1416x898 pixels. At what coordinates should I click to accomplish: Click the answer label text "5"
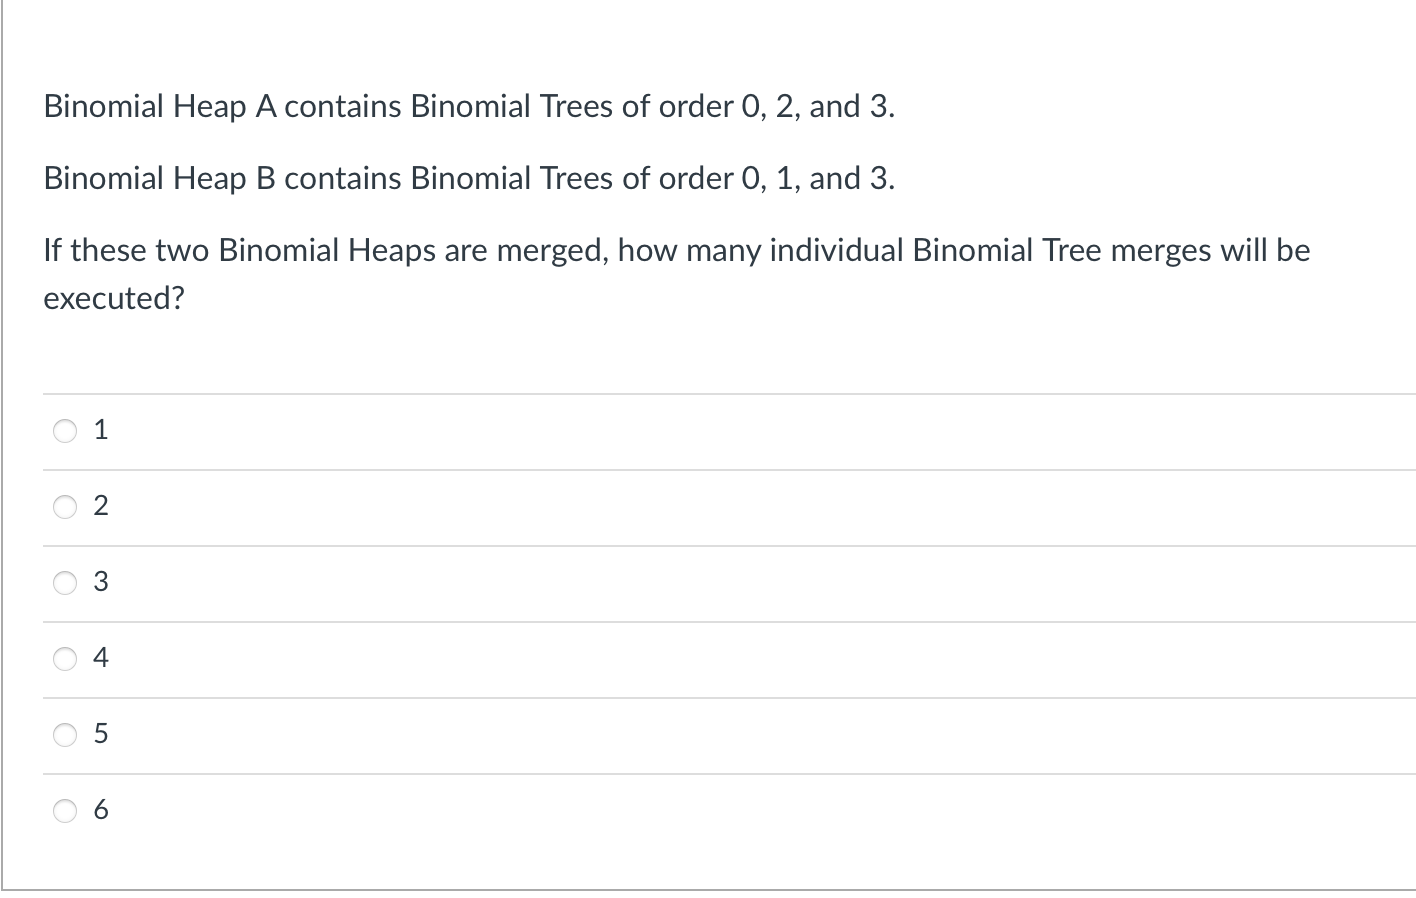tap(100, 735)
